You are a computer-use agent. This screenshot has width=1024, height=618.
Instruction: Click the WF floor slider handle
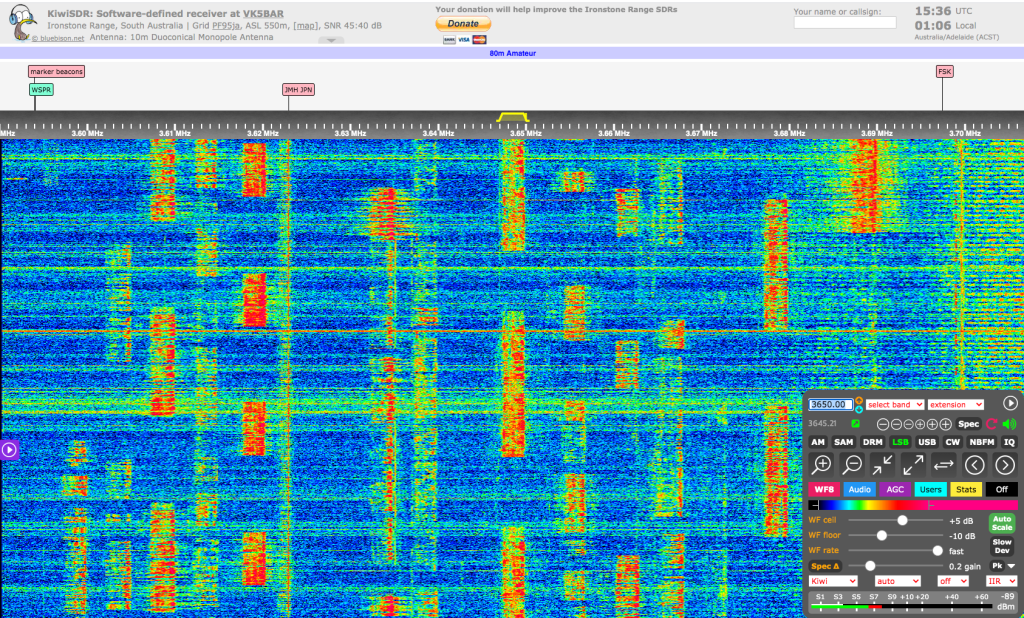(x=881, y=535)
